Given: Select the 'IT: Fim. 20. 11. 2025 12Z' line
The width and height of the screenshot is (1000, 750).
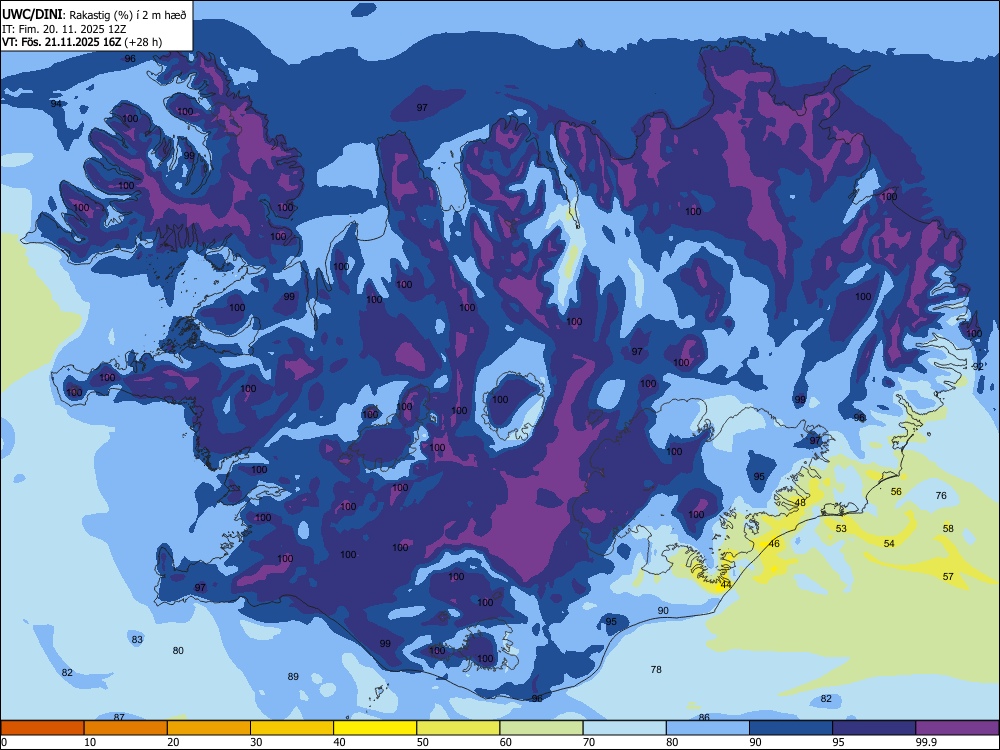Looking at the screenshot, I should [64, 29].
